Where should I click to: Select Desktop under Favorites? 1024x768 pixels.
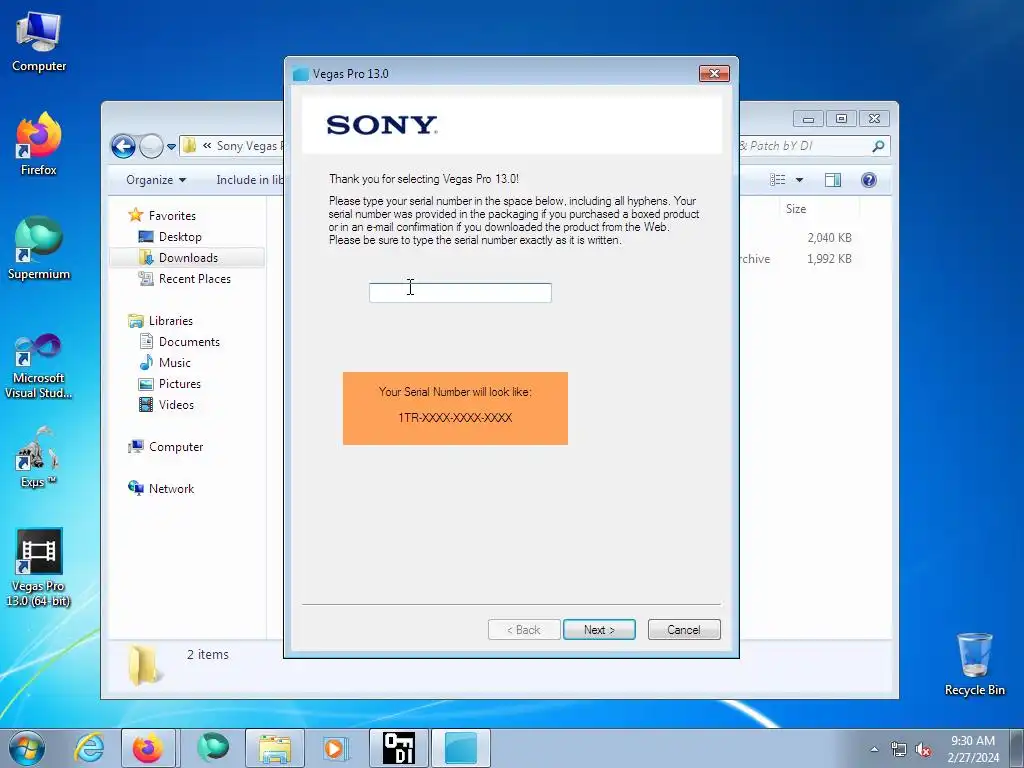click(x=180, y=236)
